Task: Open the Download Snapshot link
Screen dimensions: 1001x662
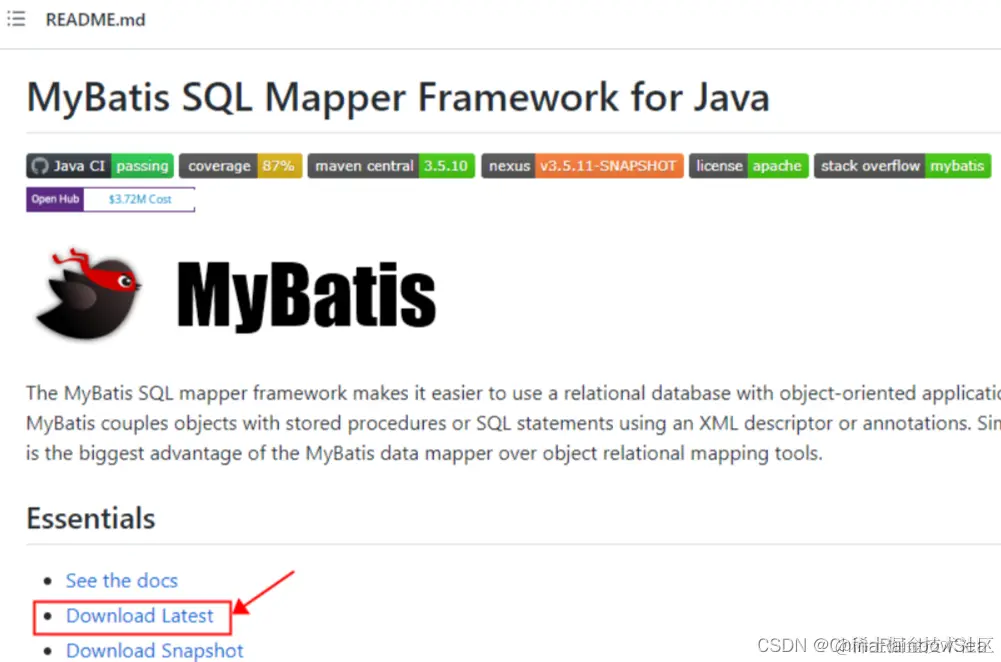Action: tap(154, 651)
